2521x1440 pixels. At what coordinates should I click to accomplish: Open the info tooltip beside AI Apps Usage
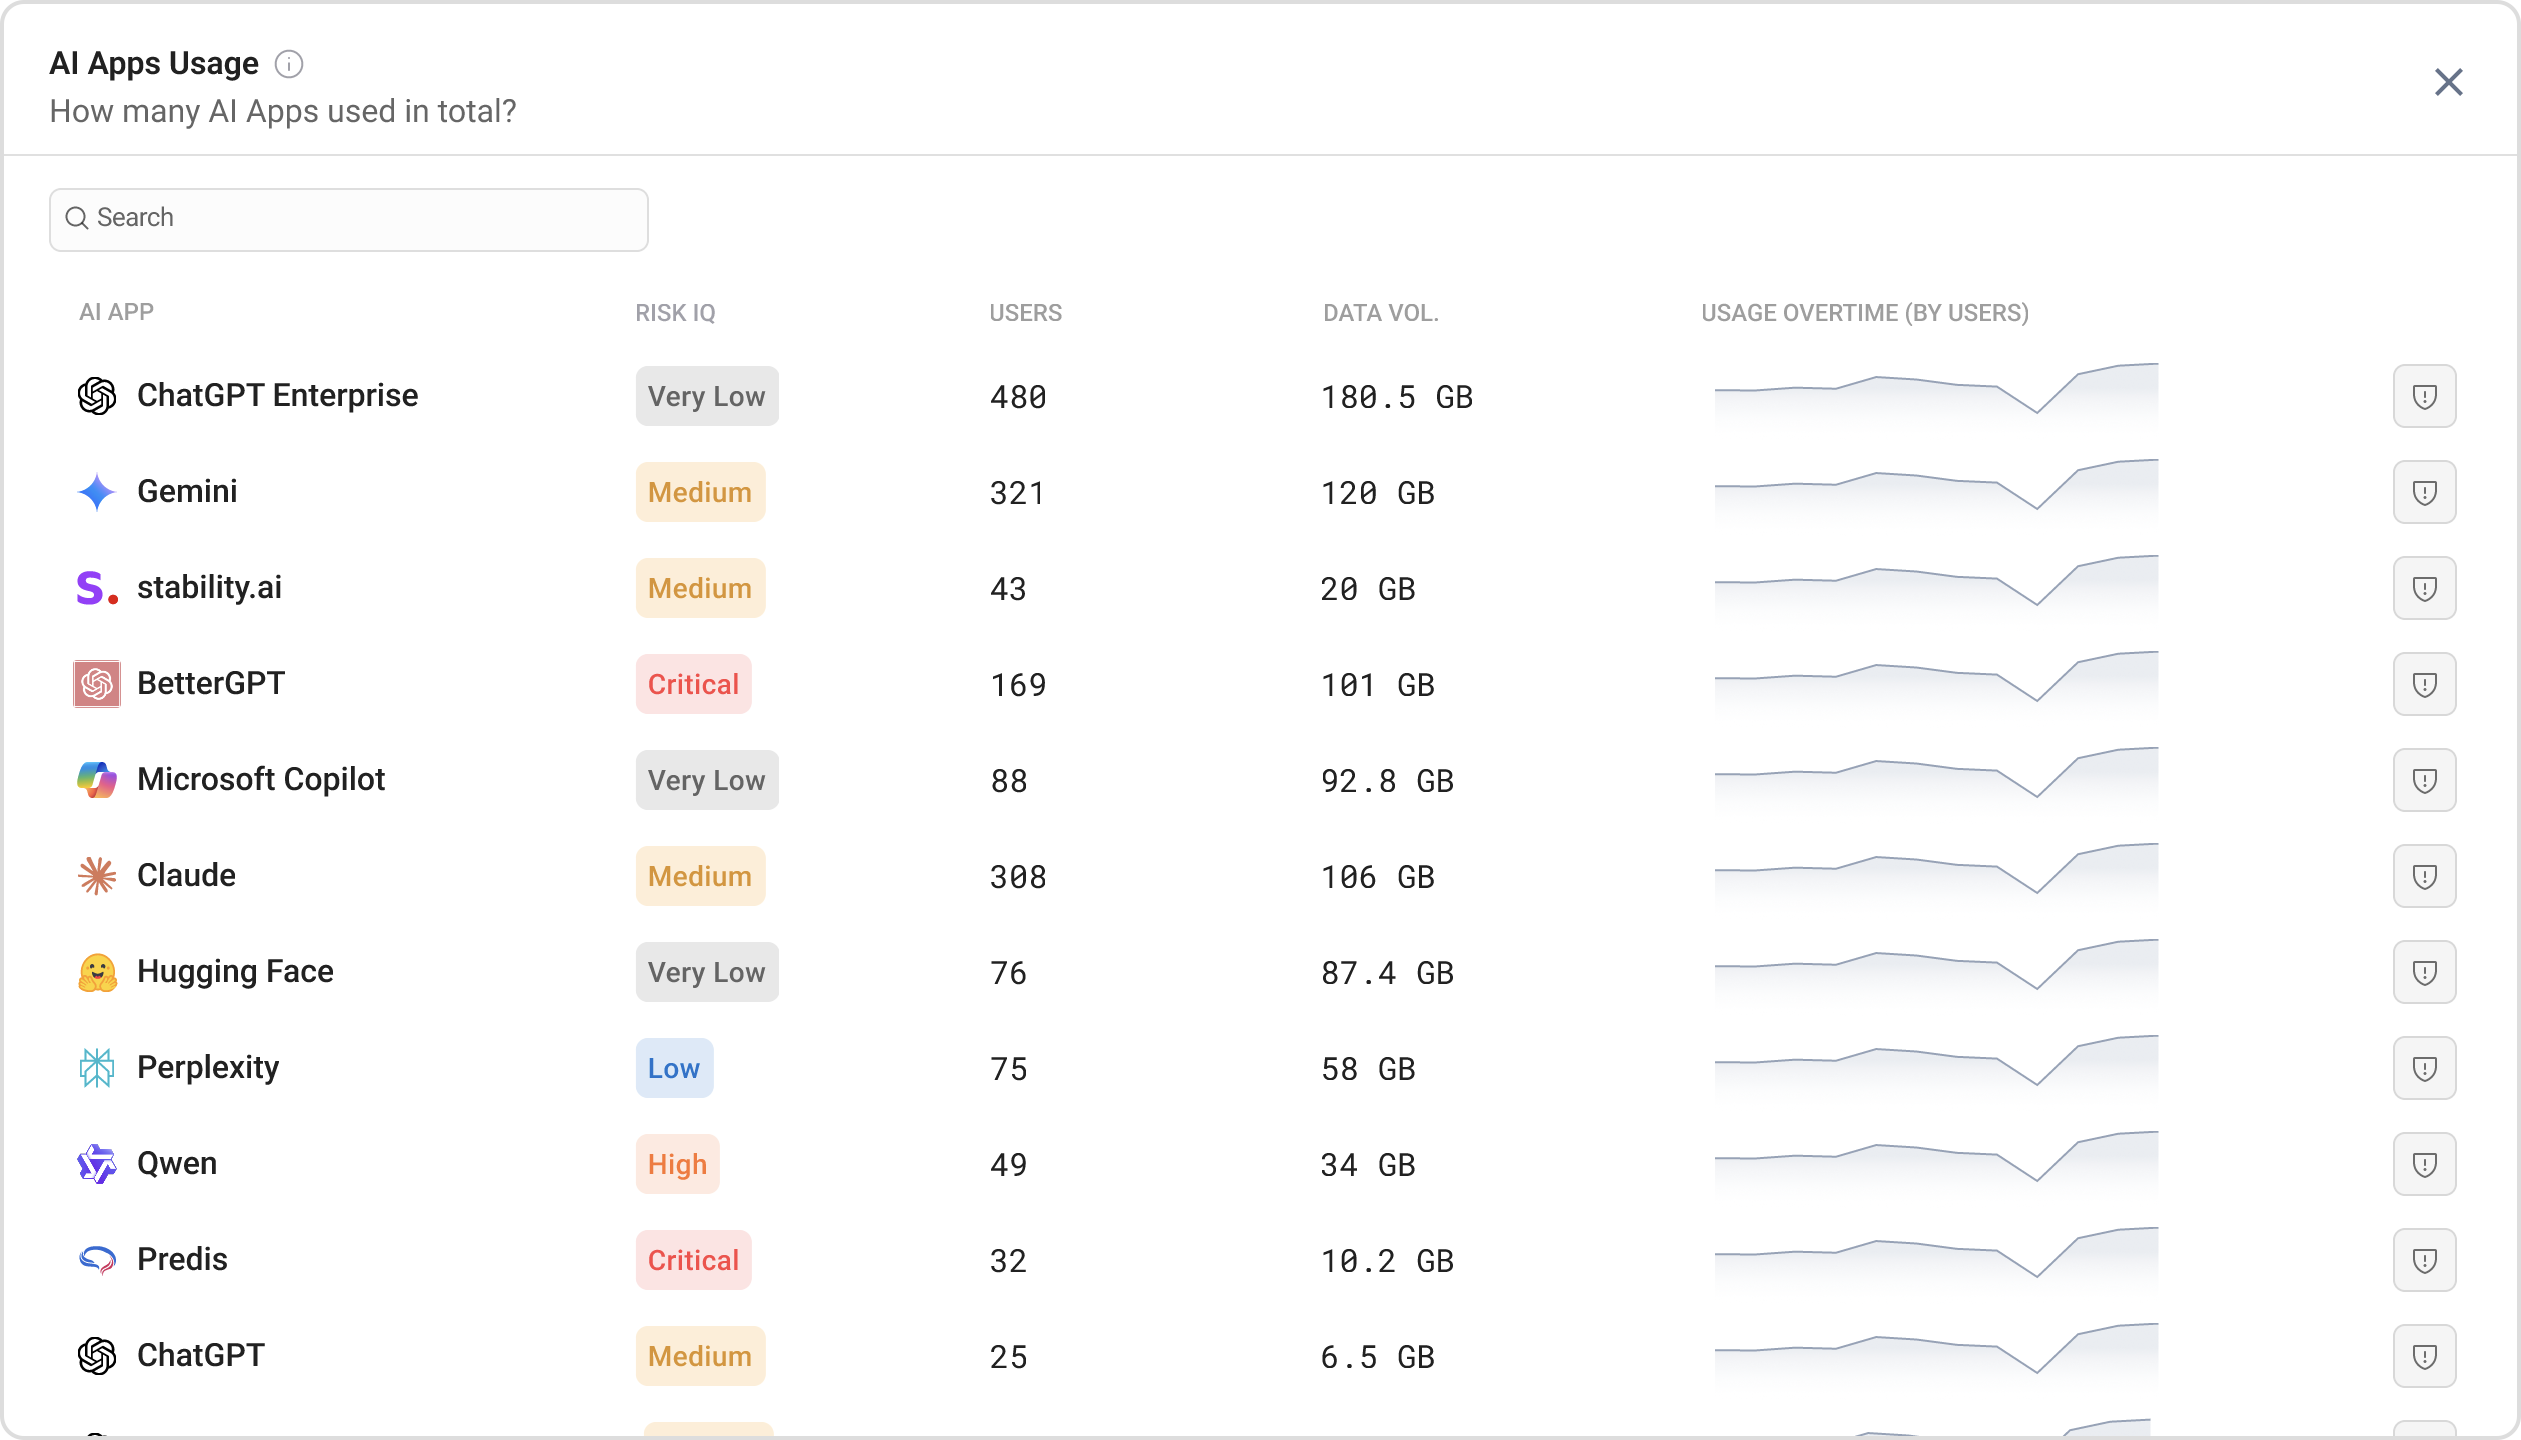tap(289, 63)
